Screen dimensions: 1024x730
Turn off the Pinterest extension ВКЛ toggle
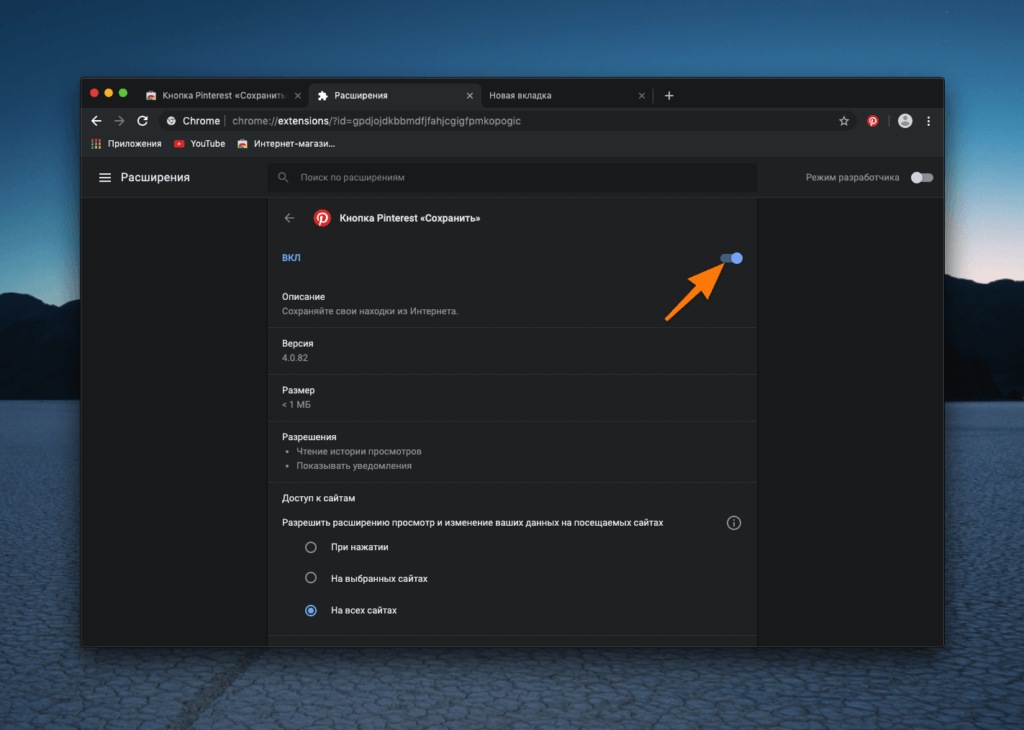[731, 258]
